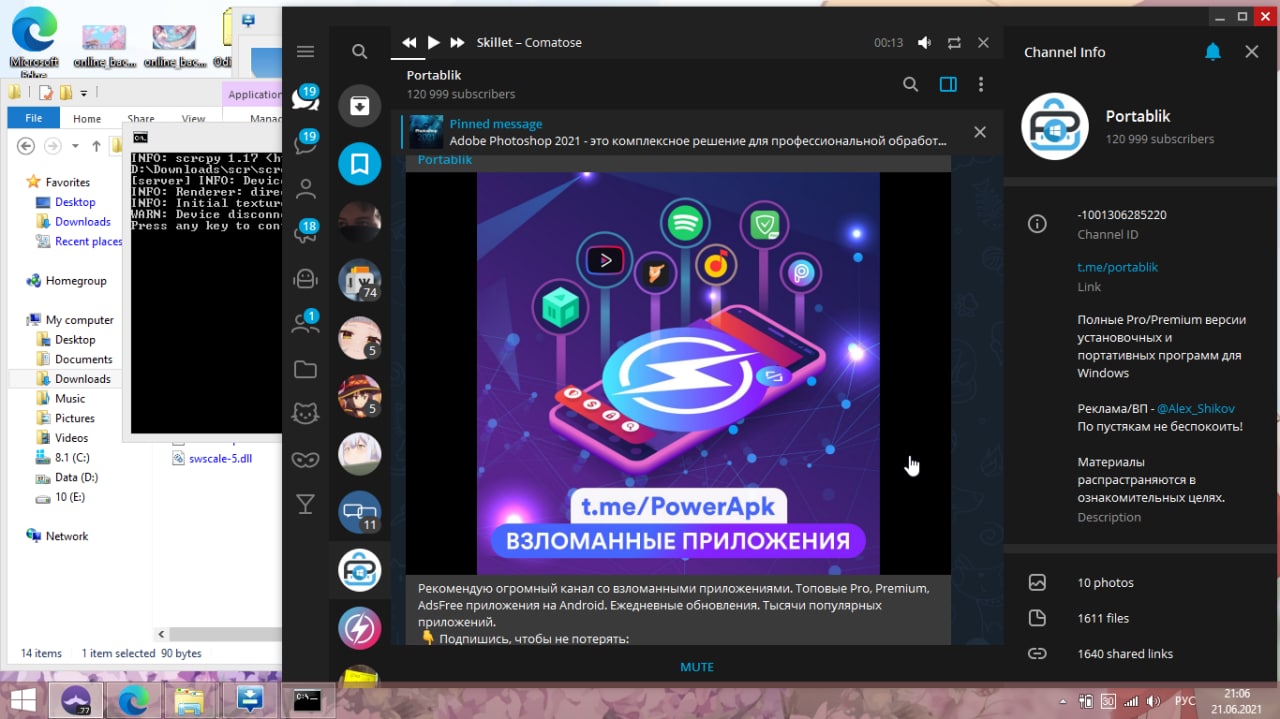The width and height of the screenshot is (1280, 719).
Task: Switch to Explorer's View ribbon tab
Action: [x=194, y=118]
